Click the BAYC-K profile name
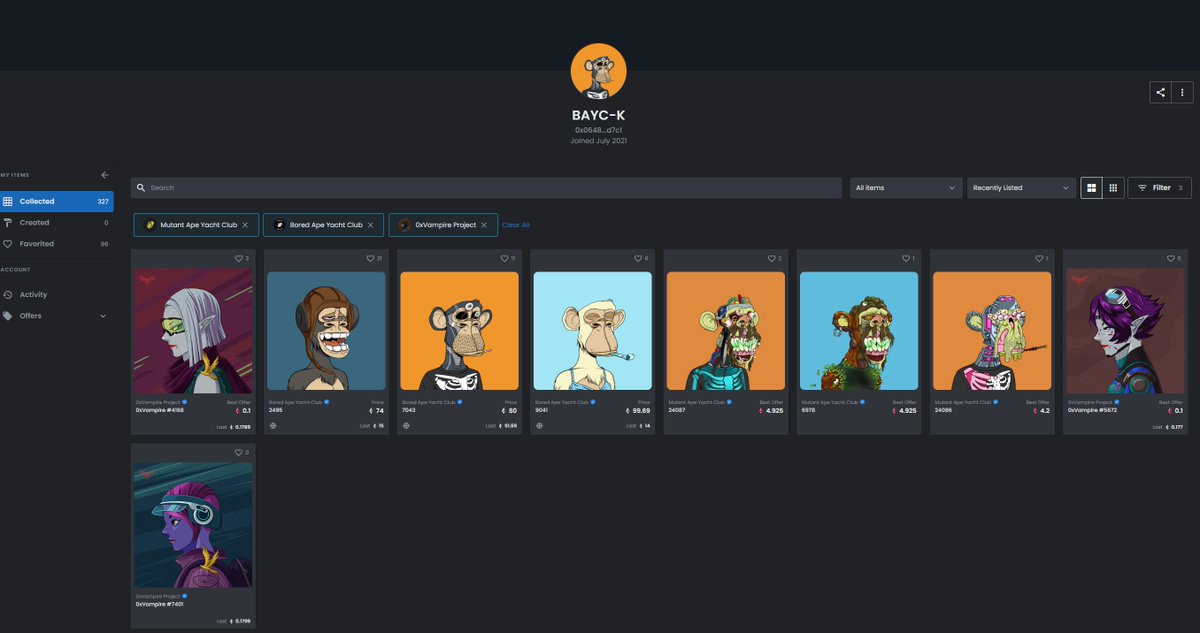 (598, 115)
